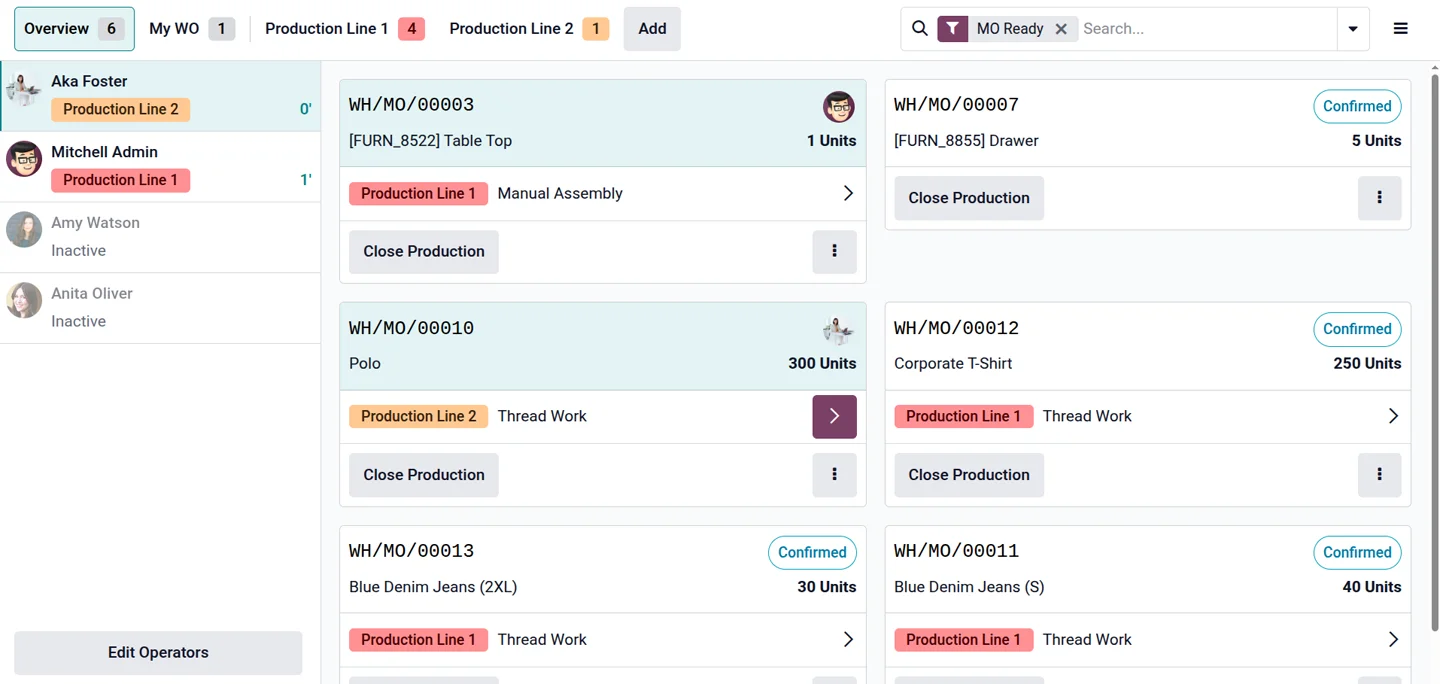Click the purple arrow for Polo Thread Work
The image size is (1440, 684).
[834, 417]
